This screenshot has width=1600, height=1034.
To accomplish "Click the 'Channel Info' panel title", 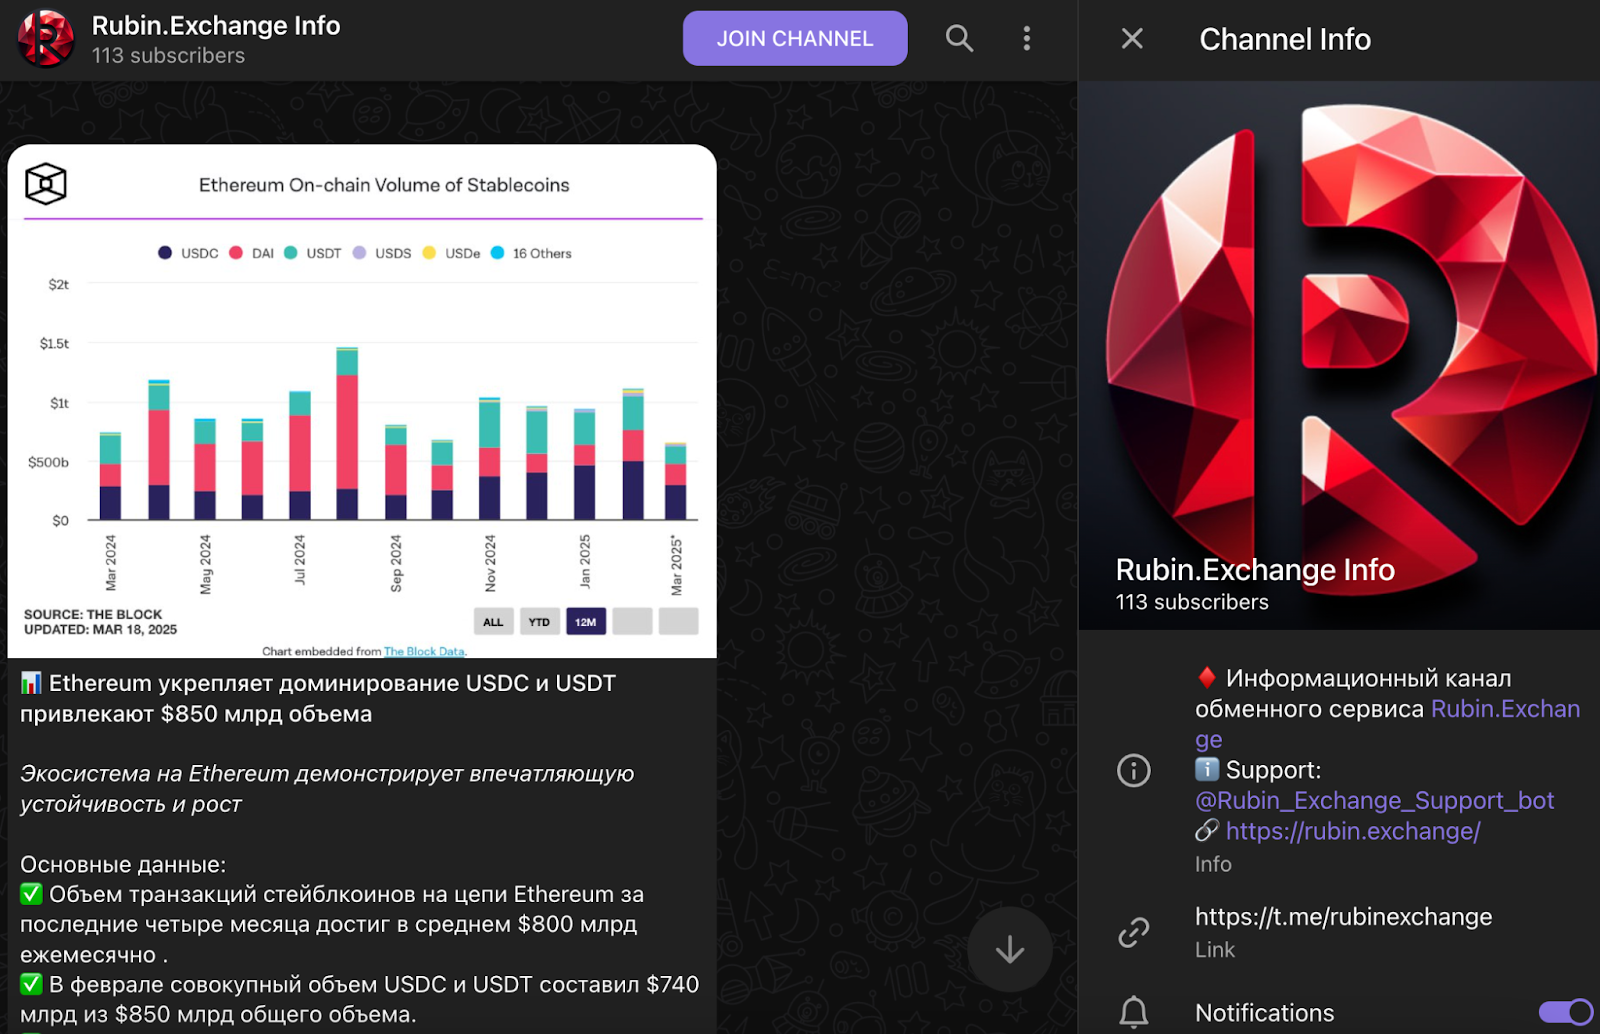I will pos(1285,39).
